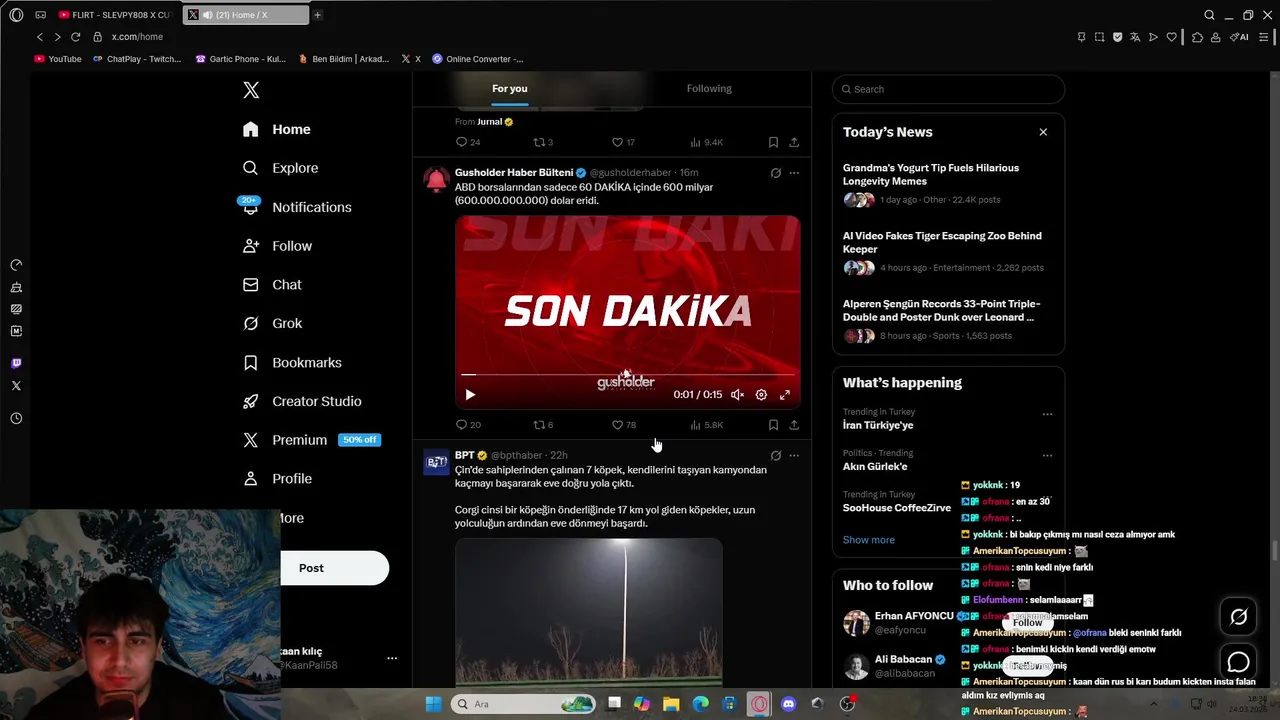Open the floating Grok button
Image resolution: width=1280 pixels, height=720 pixels.
point(1238,617)
